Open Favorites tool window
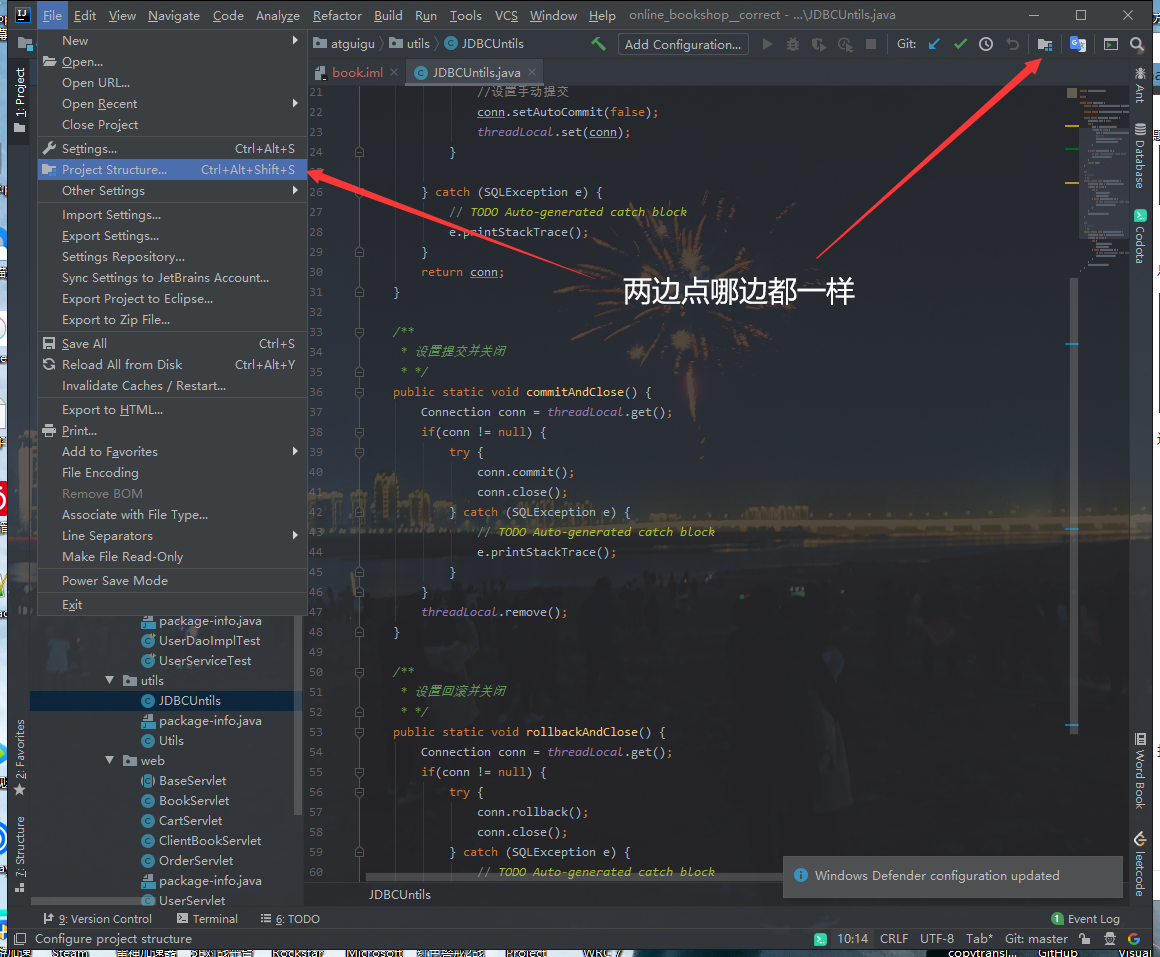 (20, 757)
